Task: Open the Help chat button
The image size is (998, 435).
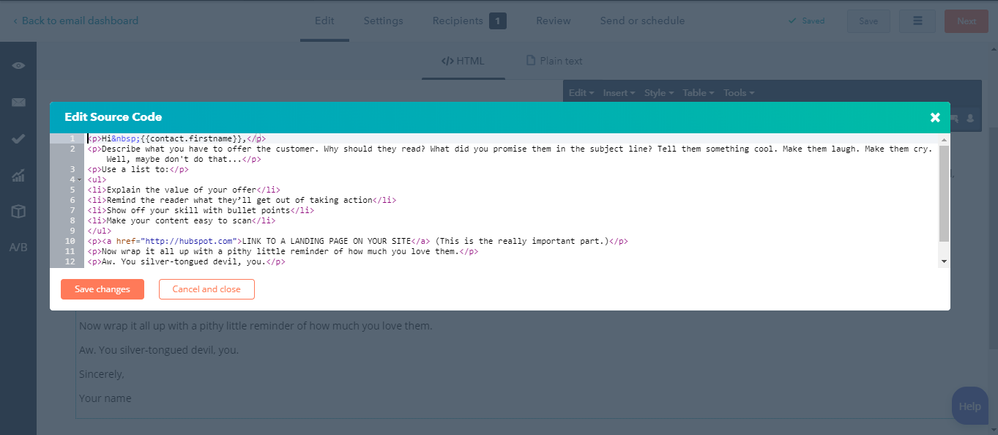Action: pyautogui.click(x=969, y=406)
